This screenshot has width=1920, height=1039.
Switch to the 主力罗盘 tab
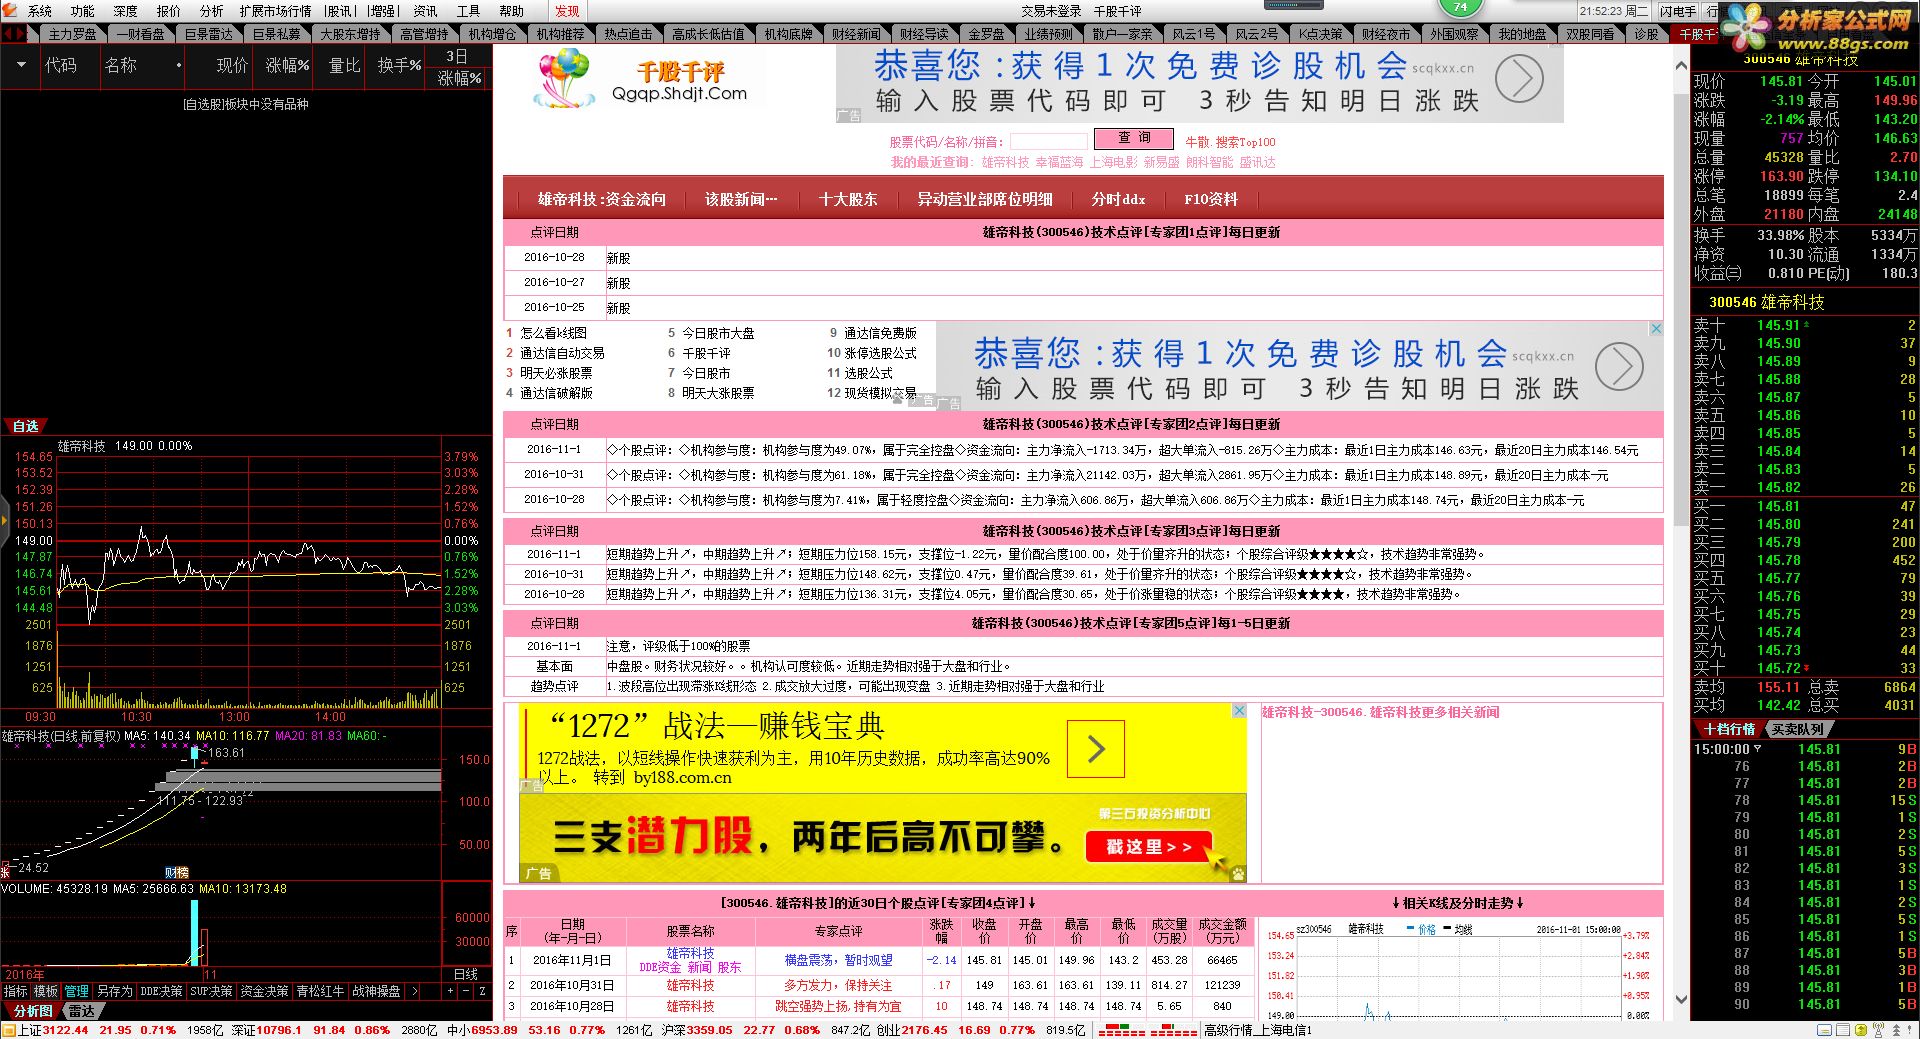[72, 34]
